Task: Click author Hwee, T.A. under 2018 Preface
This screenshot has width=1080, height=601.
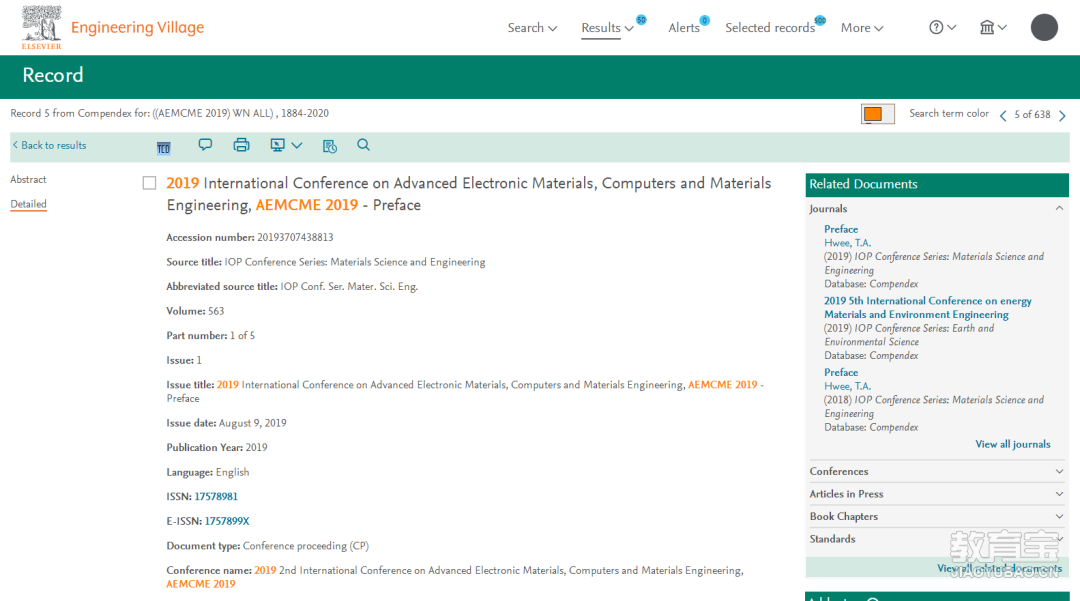Action: pos(847,386)
